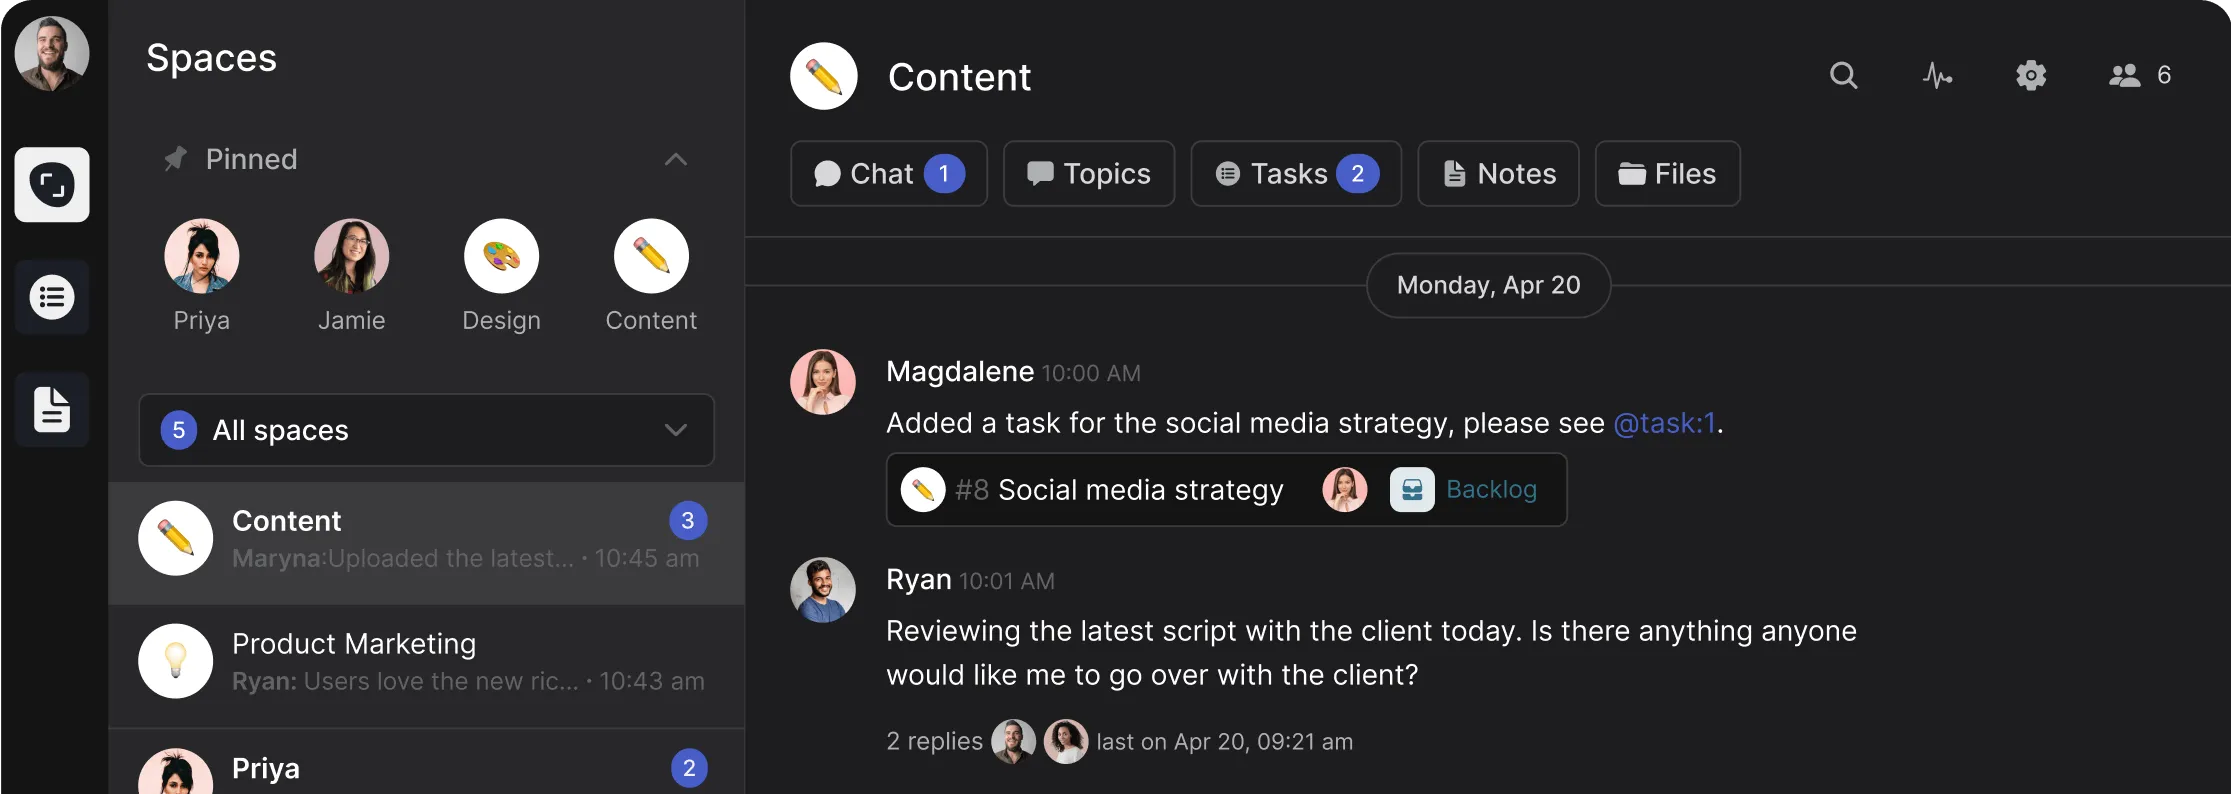This screenshot has height=794, width=2231.
Task: Open the 2 replies thread
Action: click(x=935, y=742)
